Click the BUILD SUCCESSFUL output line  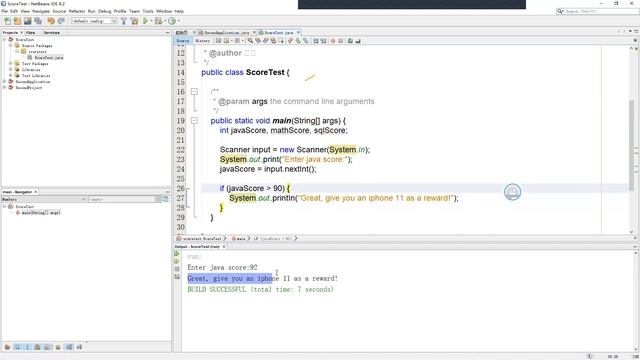click(260, 289)
